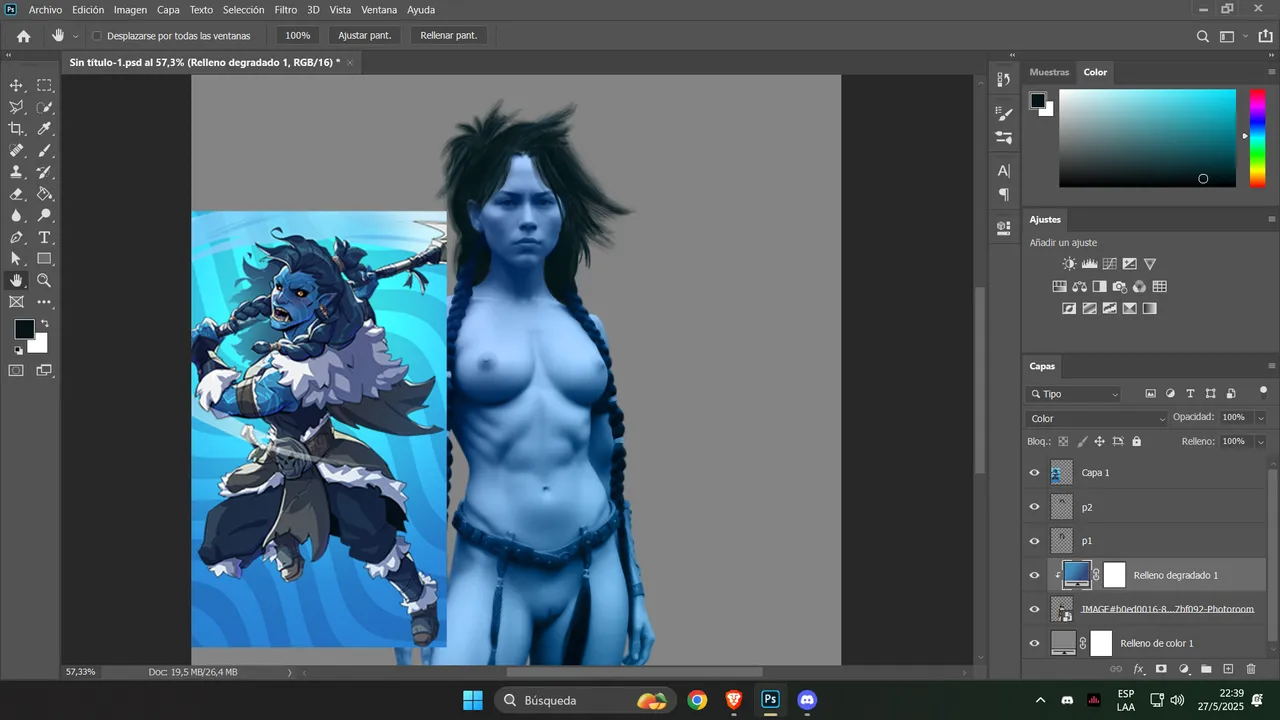Select the Eyedropper tool
Viewport: 1280px width, 720px height.
click(45, 129)
